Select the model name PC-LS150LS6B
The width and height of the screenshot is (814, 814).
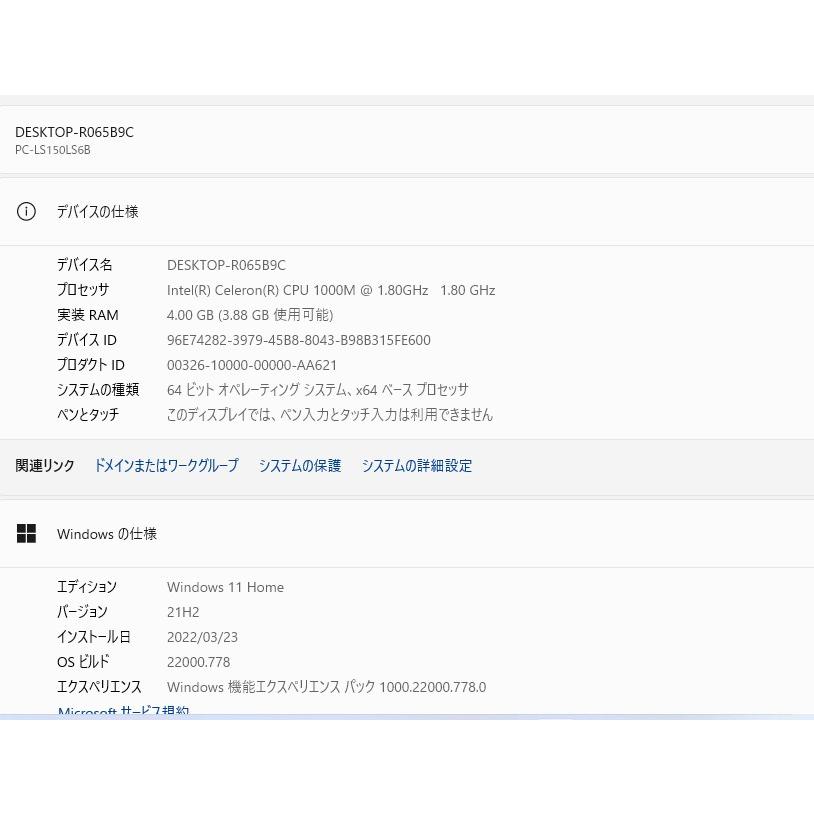[x=53, y=150]
